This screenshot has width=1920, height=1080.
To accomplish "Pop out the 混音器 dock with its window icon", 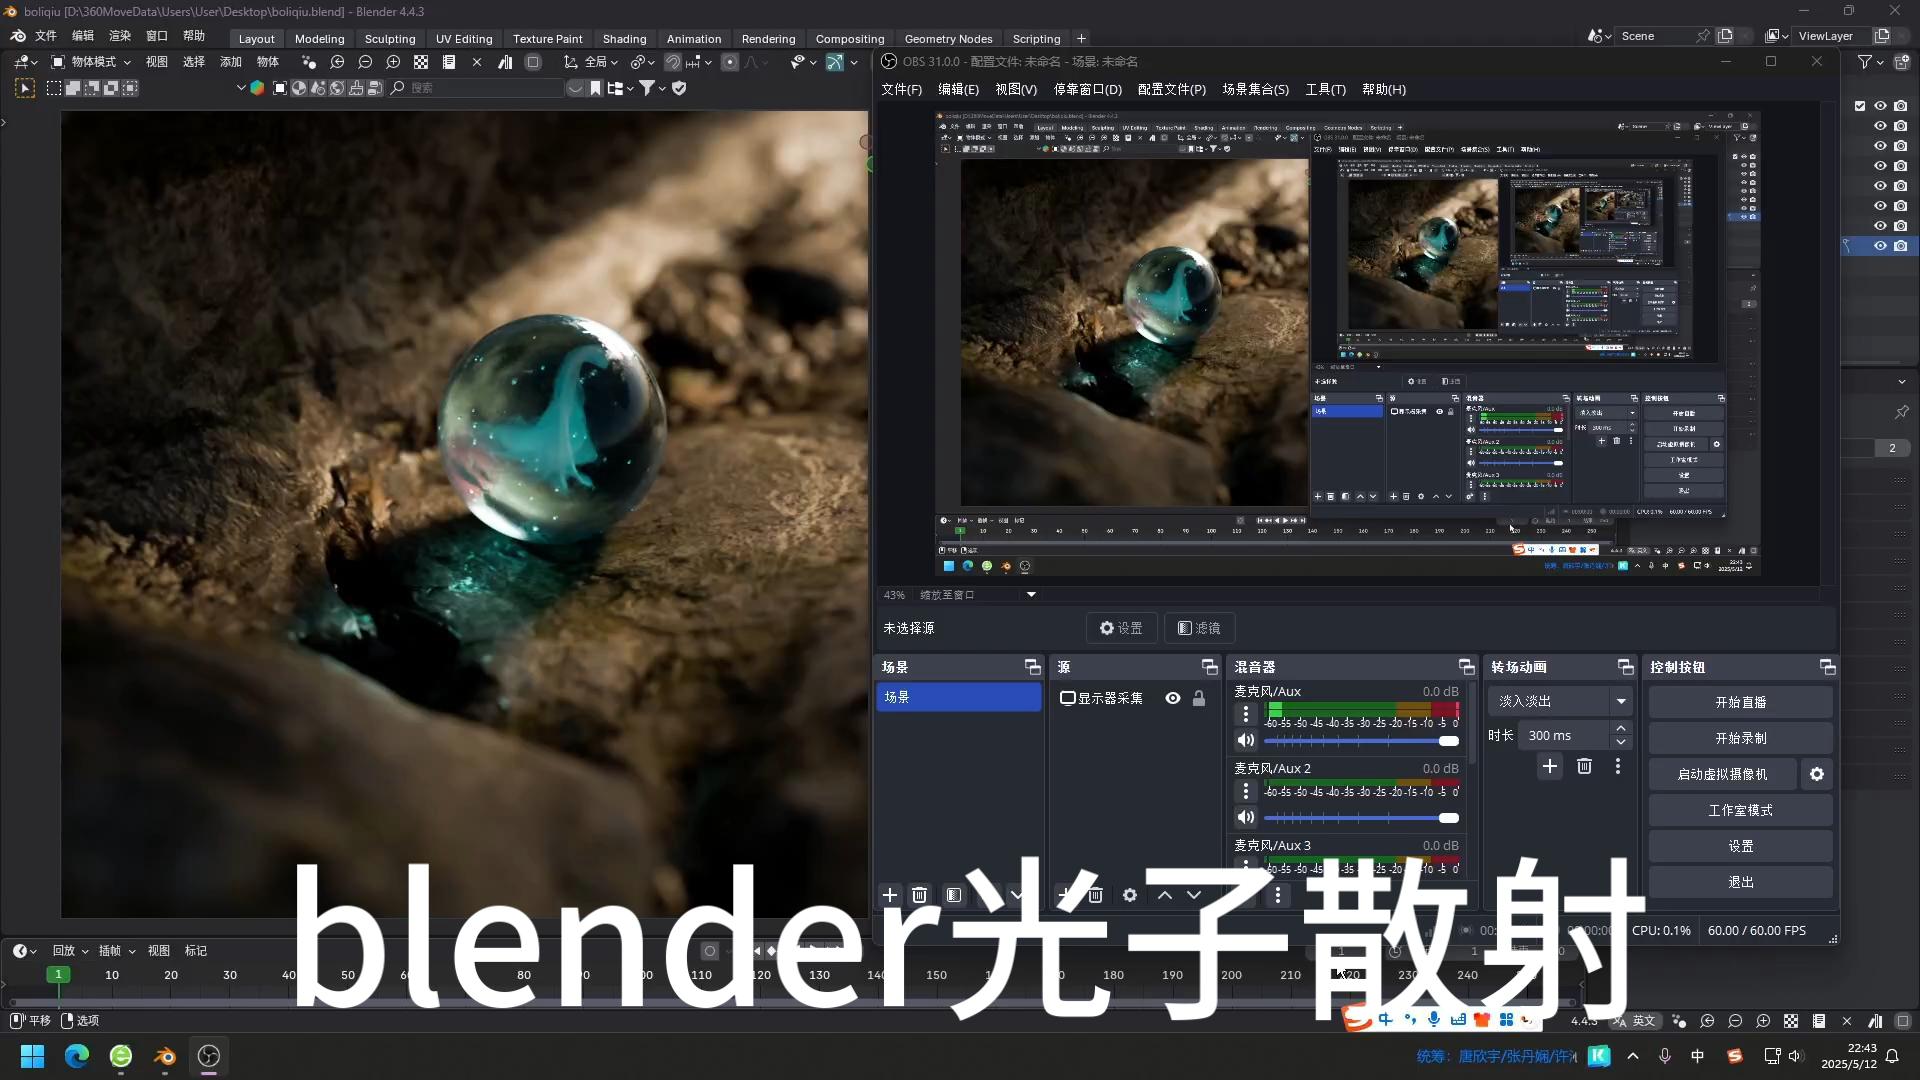I will (1467, 667).
